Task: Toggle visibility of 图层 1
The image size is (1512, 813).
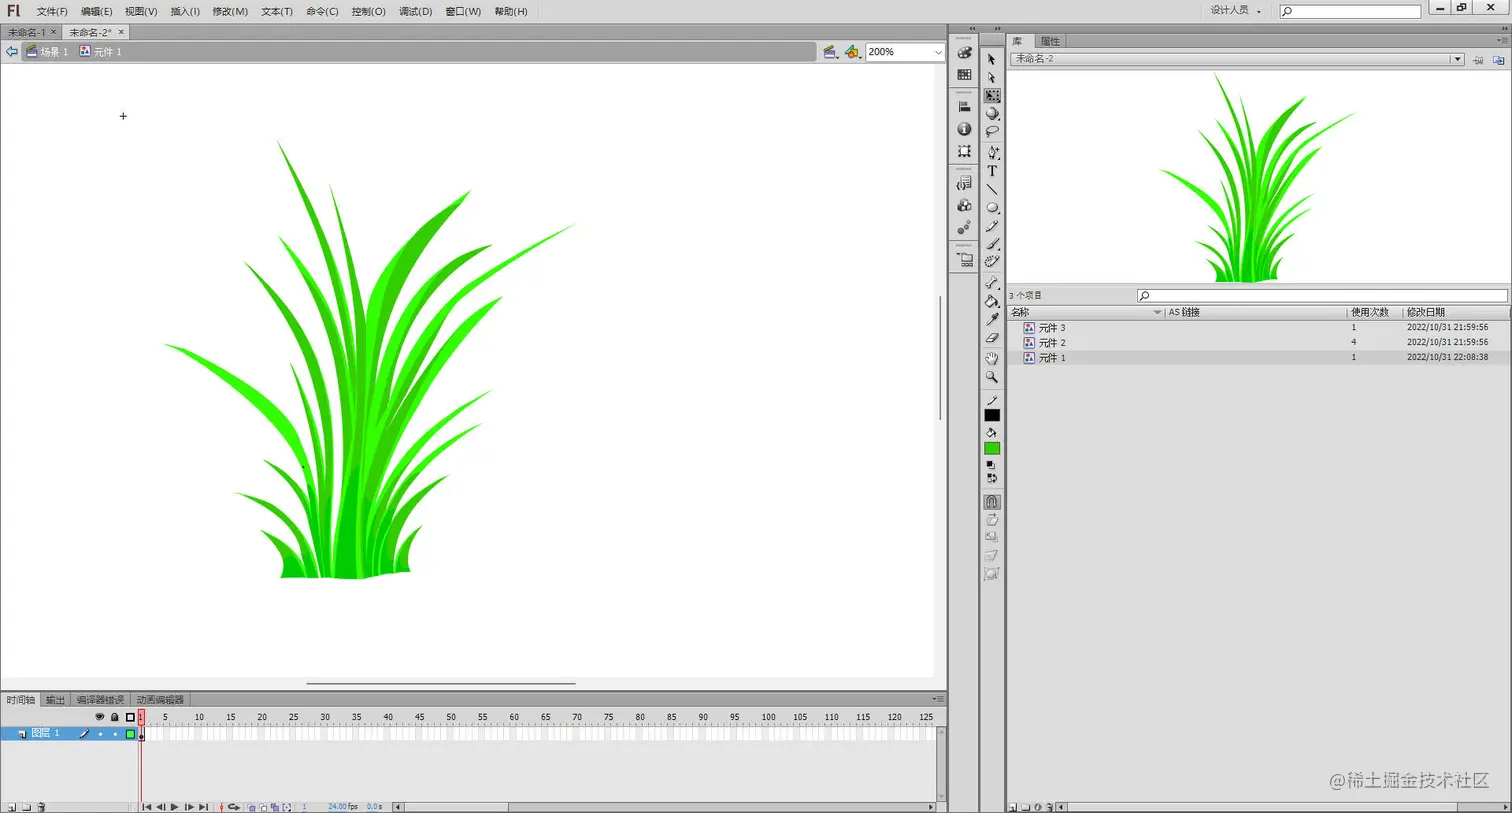Action: (100, 733)
